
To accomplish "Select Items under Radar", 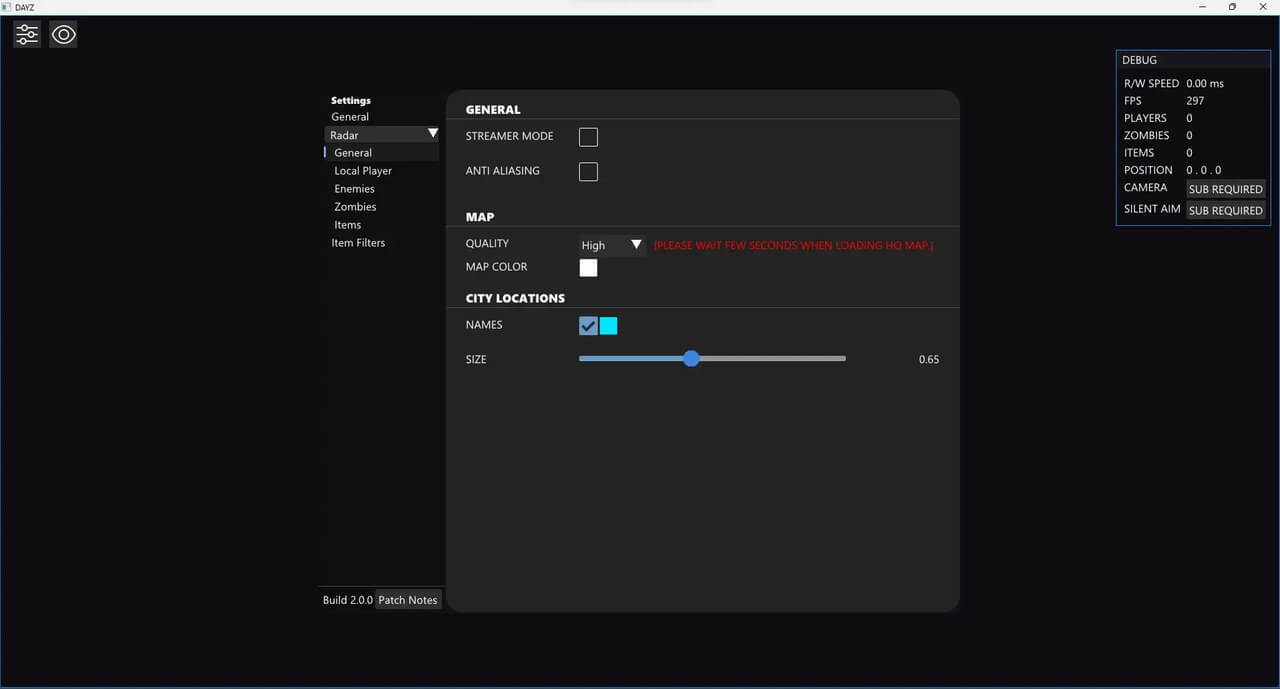I will (348, 225).
